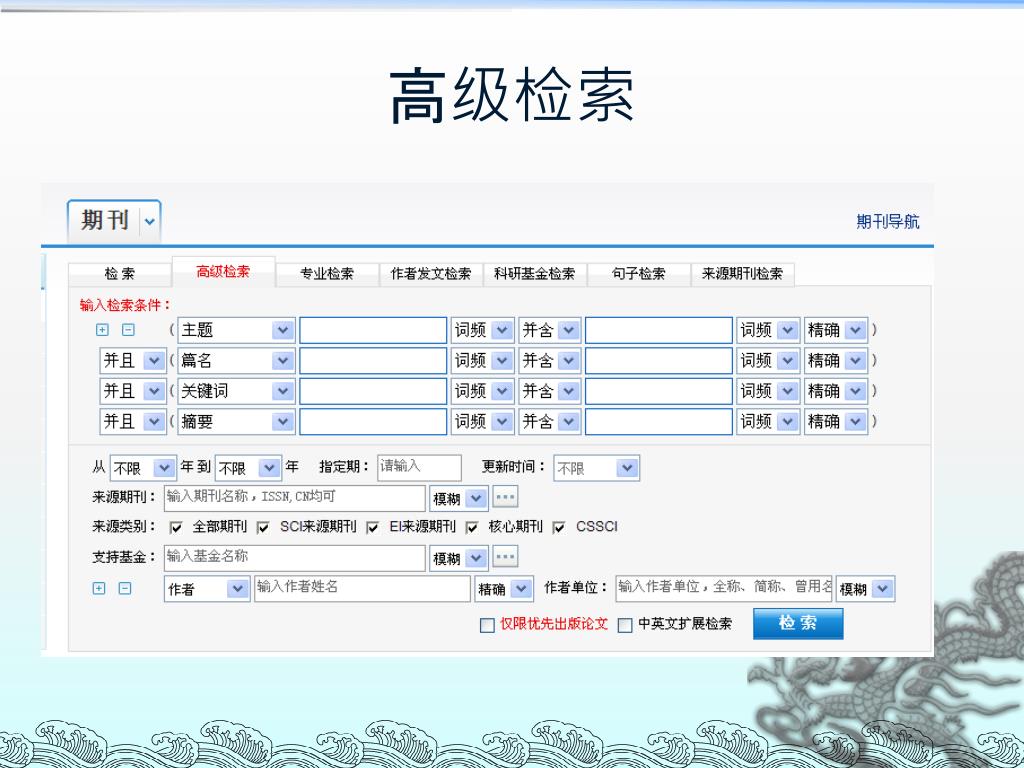This screenshot has height=768, width=1024.
Task: Switch to the 句子检索 tab
Action: [x=639, y=274]
